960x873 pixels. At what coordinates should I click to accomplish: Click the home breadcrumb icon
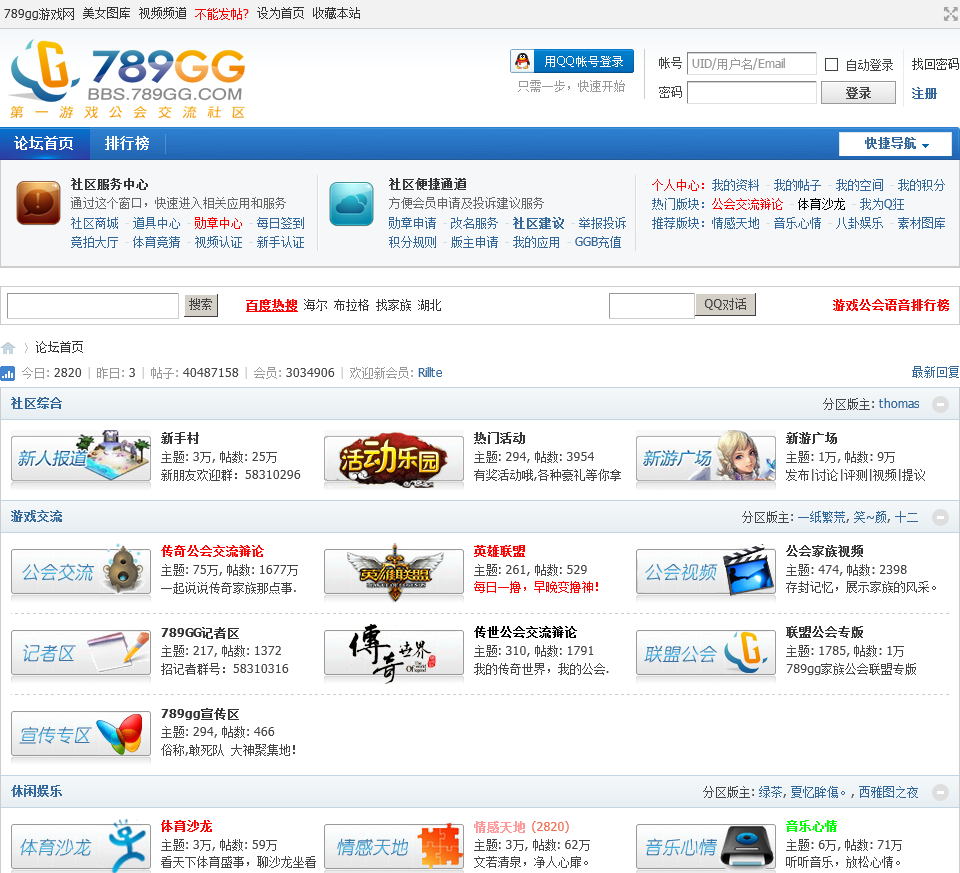8,348
